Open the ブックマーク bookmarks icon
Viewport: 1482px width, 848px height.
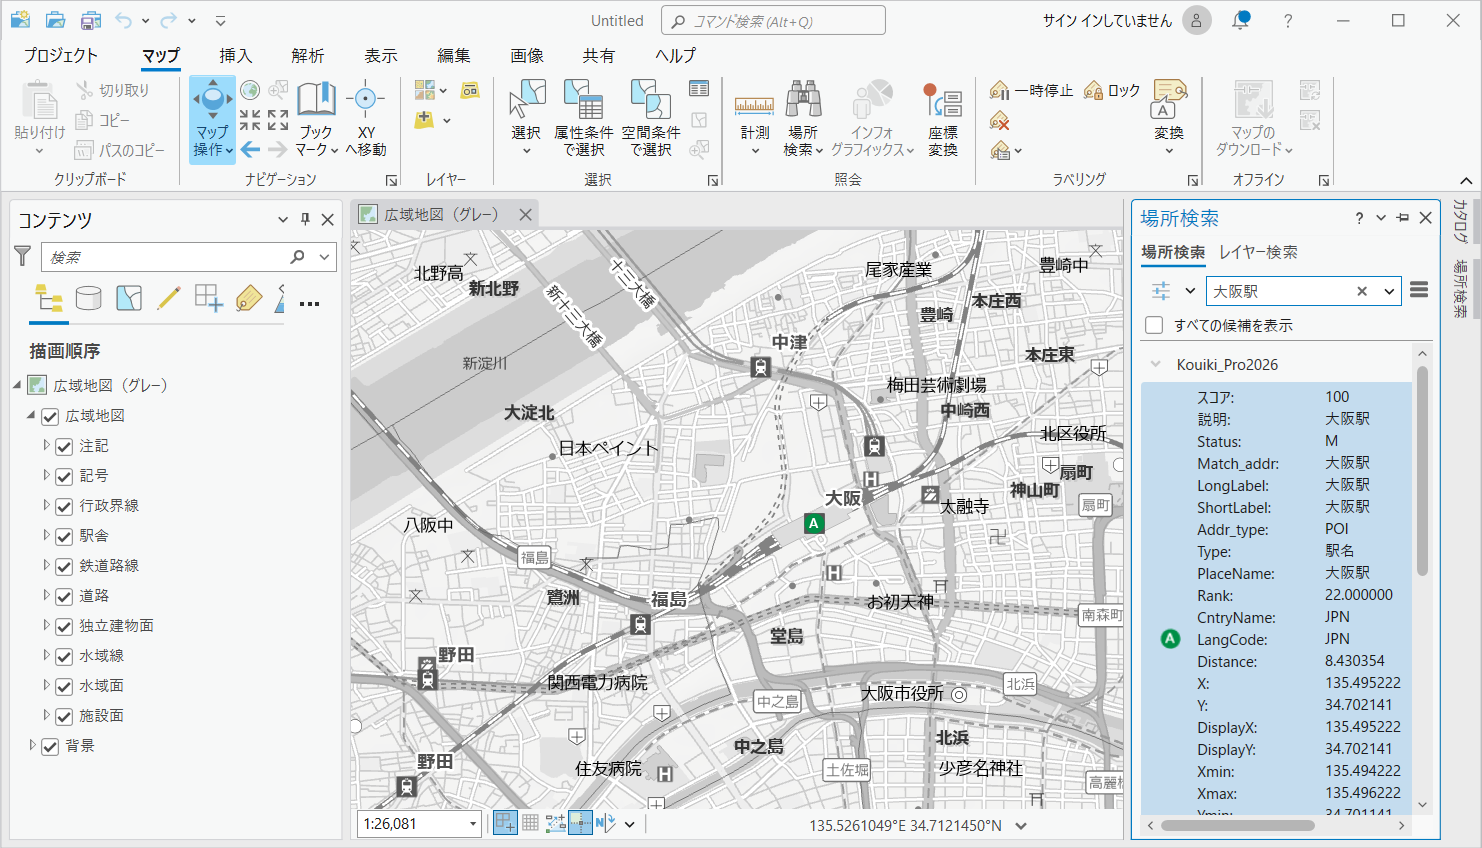tap(316, 100)
